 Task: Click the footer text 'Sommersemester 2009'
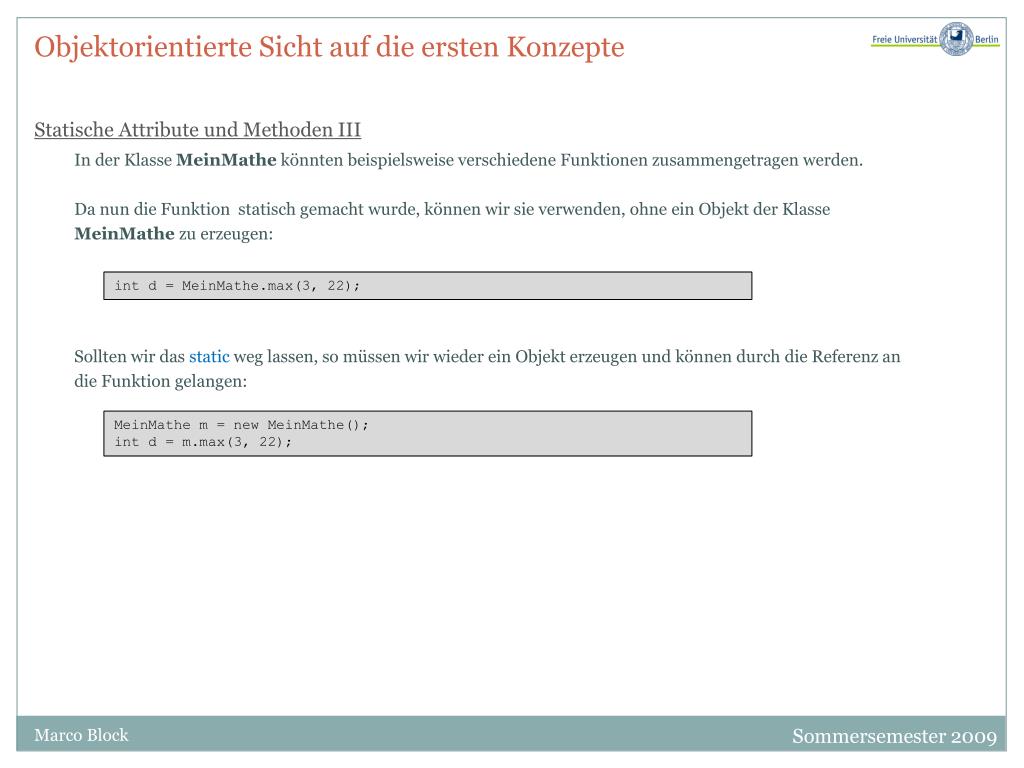click(894, 736)
